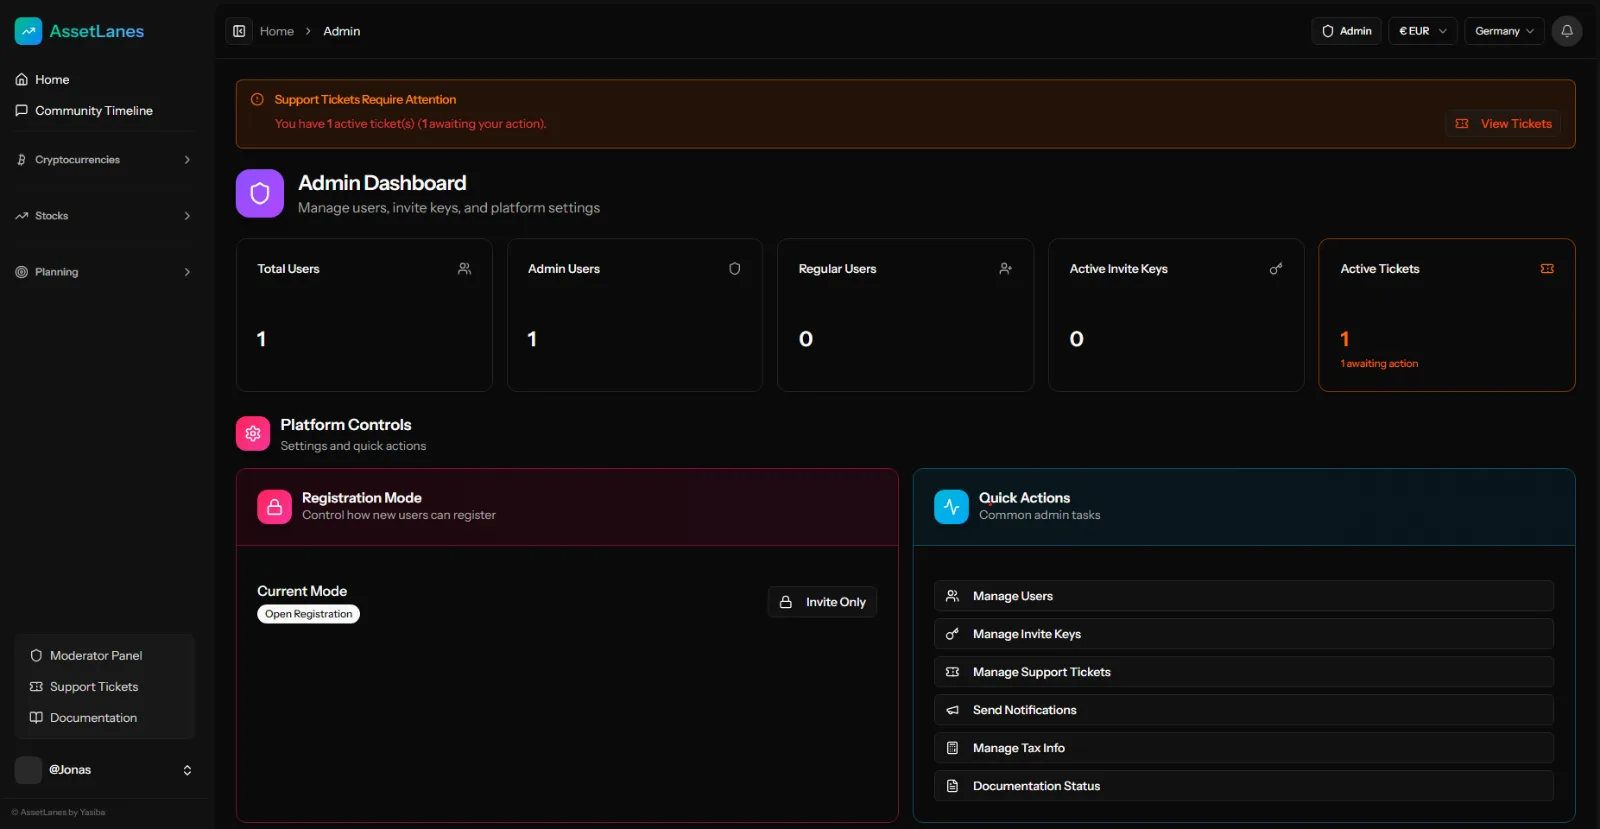Click the warning icon in support alert
Screen dimensions: 1600x829
click(x=257, y=100)
